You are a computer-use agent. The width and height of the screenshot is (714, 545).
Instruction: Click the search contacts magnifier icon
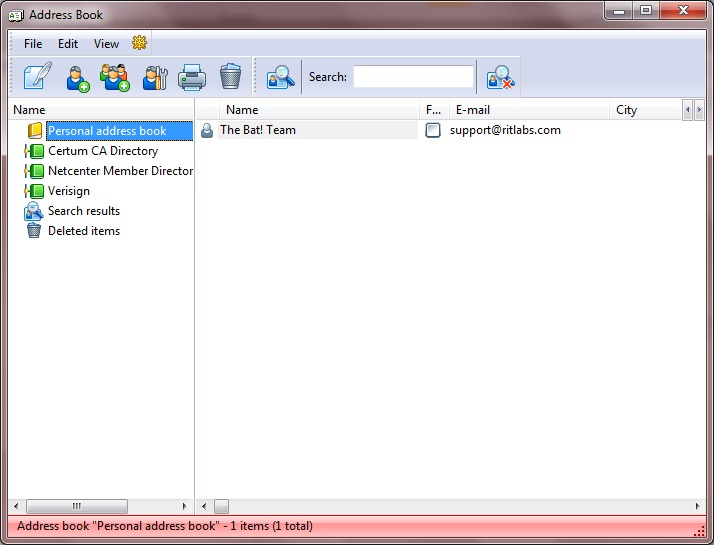[280, 77]
